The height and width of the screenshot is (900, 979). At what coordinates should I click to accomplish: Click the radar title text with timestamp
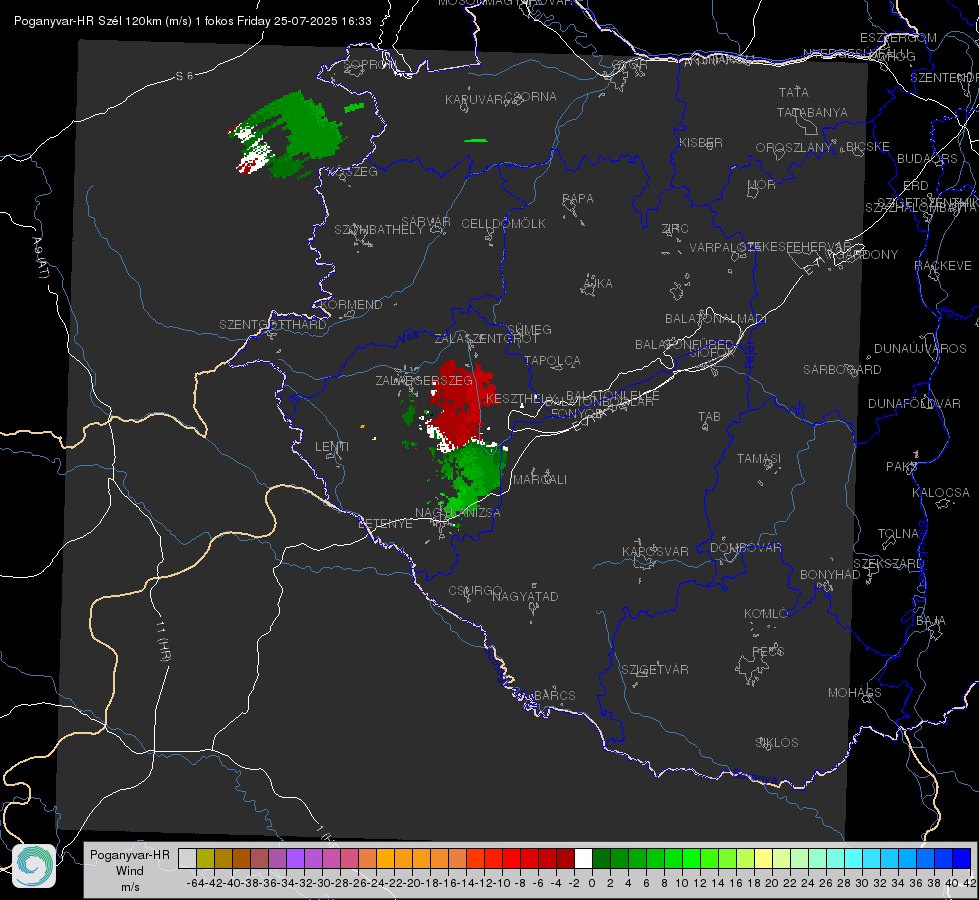192,21
